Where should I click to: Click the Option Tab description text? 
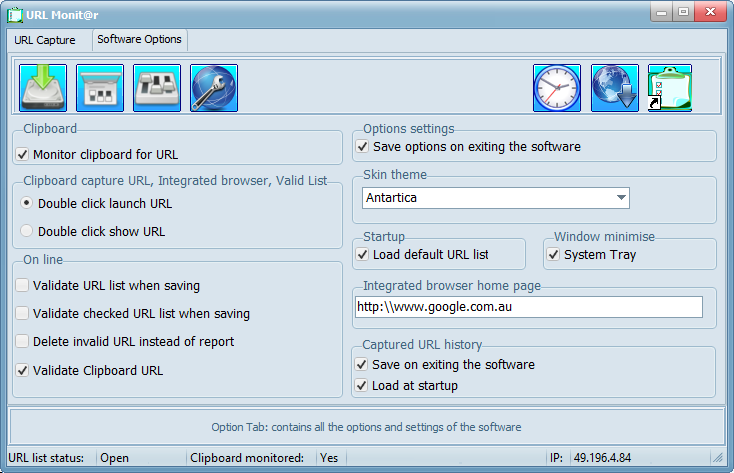pyautogui.click(x=366, y=427)
